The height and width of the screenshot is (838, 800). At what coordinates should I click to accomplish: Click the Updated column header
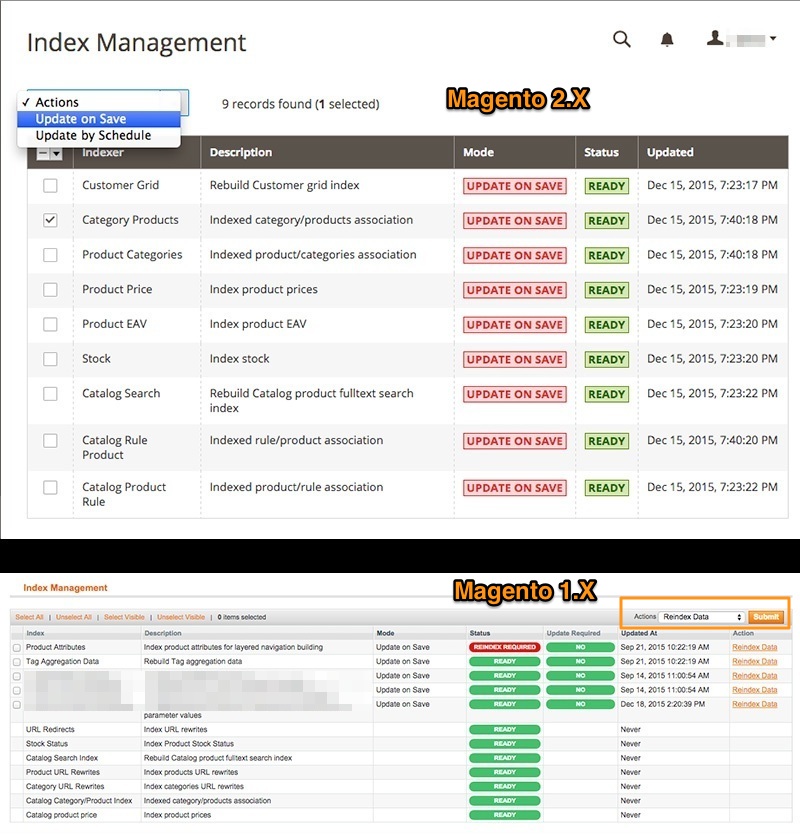(670, 152)
